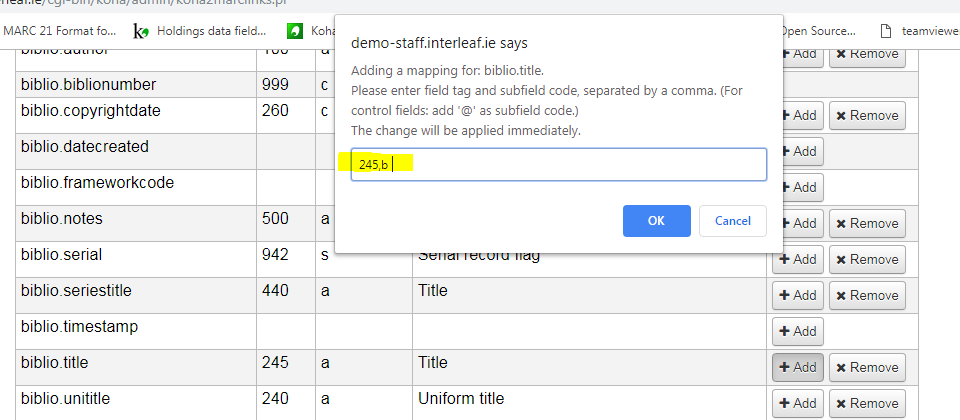
Task: Open the MARC 21 Format bookmark
Action: pyautogui.click(x=60, y=31)
